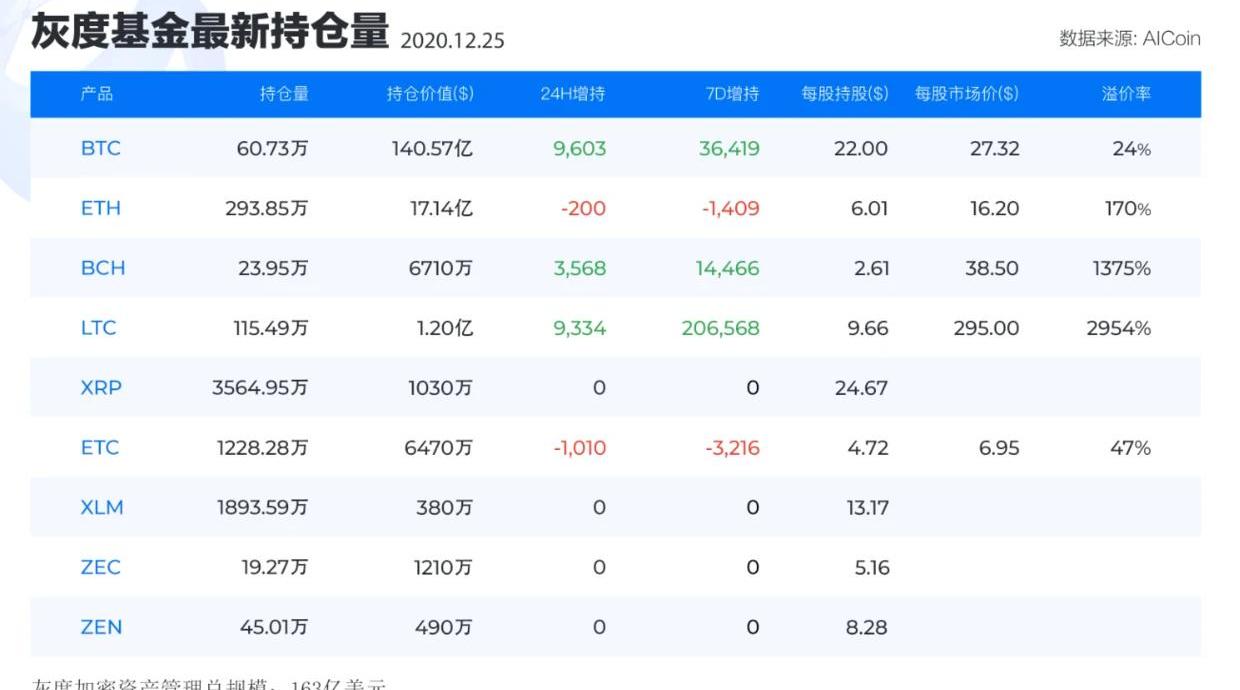Image resolution: width=1240 pixels, height=690 pixels.
Task: Click the 每股市场价($) column header
Action: click(x=966, y=94)
